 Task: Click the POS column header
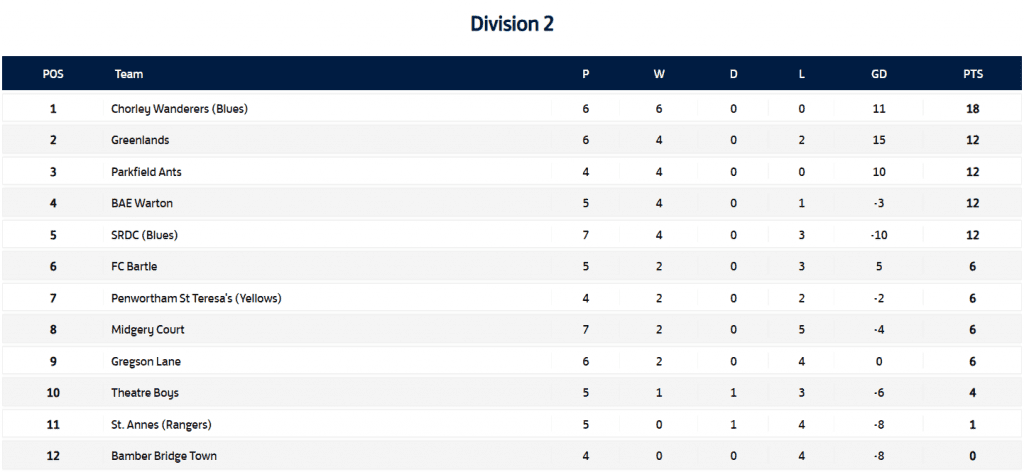pos(53,74)
